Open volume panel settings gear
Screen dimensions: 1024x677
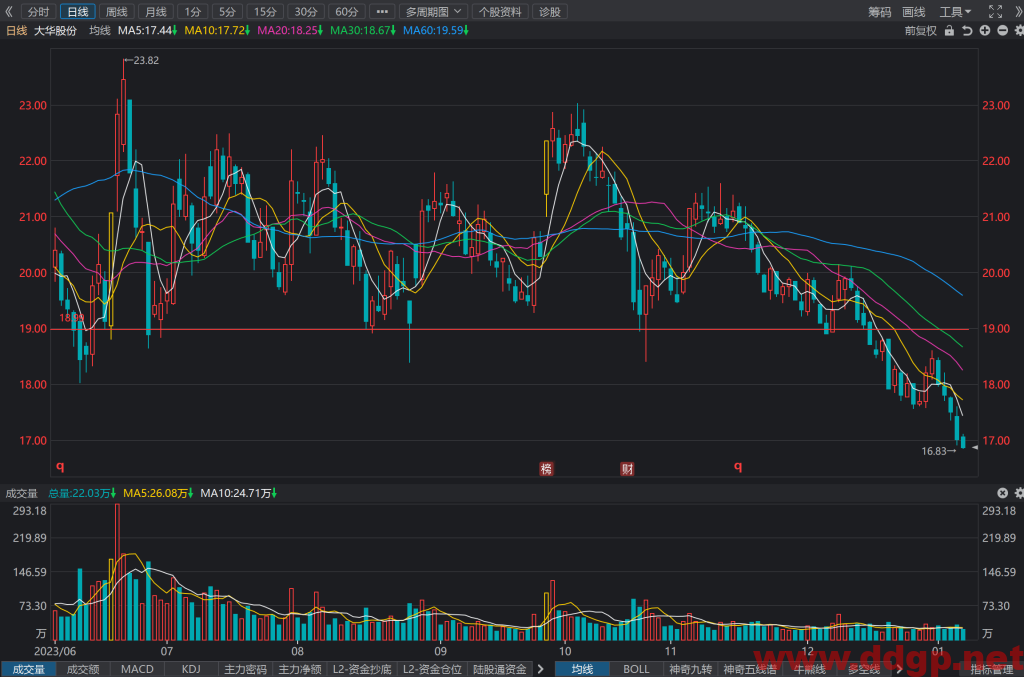click(x=1019, y=493)
